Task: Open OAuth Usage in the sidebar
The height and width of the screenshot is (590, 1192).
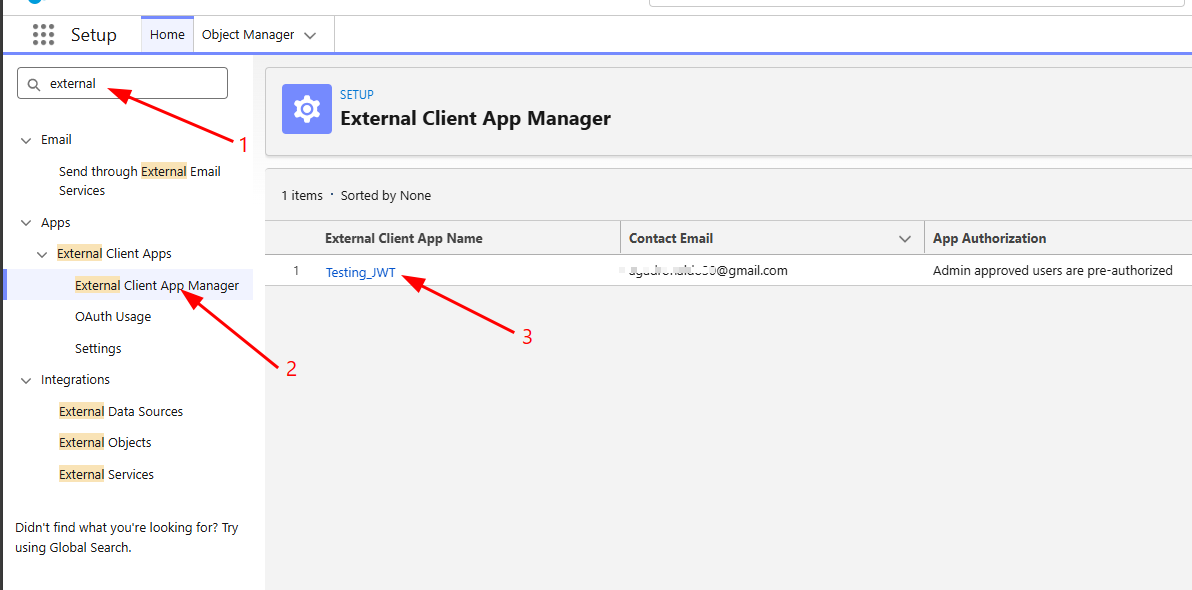Action: [113, 317]
